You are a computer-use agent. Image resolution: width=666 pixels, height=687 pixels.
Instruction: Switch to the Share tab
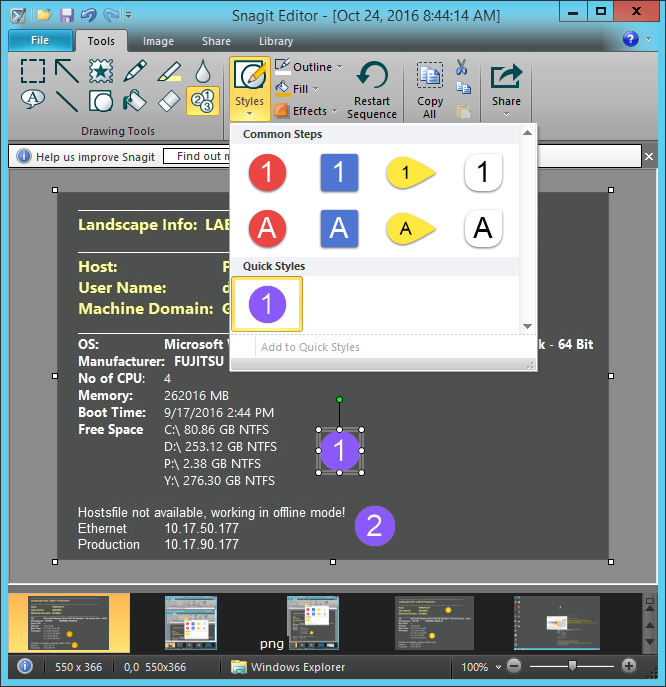(x=216, y=41)
